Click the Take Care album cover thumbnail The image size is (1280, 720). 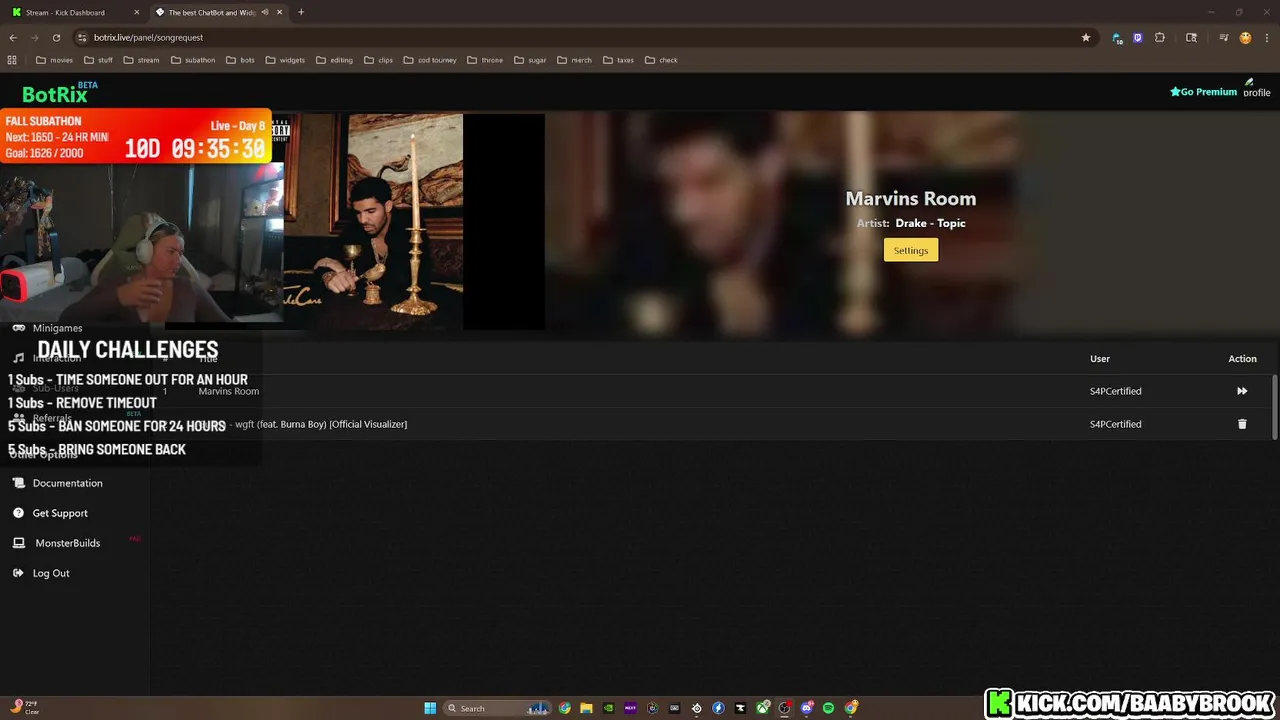tap(373, 221)
